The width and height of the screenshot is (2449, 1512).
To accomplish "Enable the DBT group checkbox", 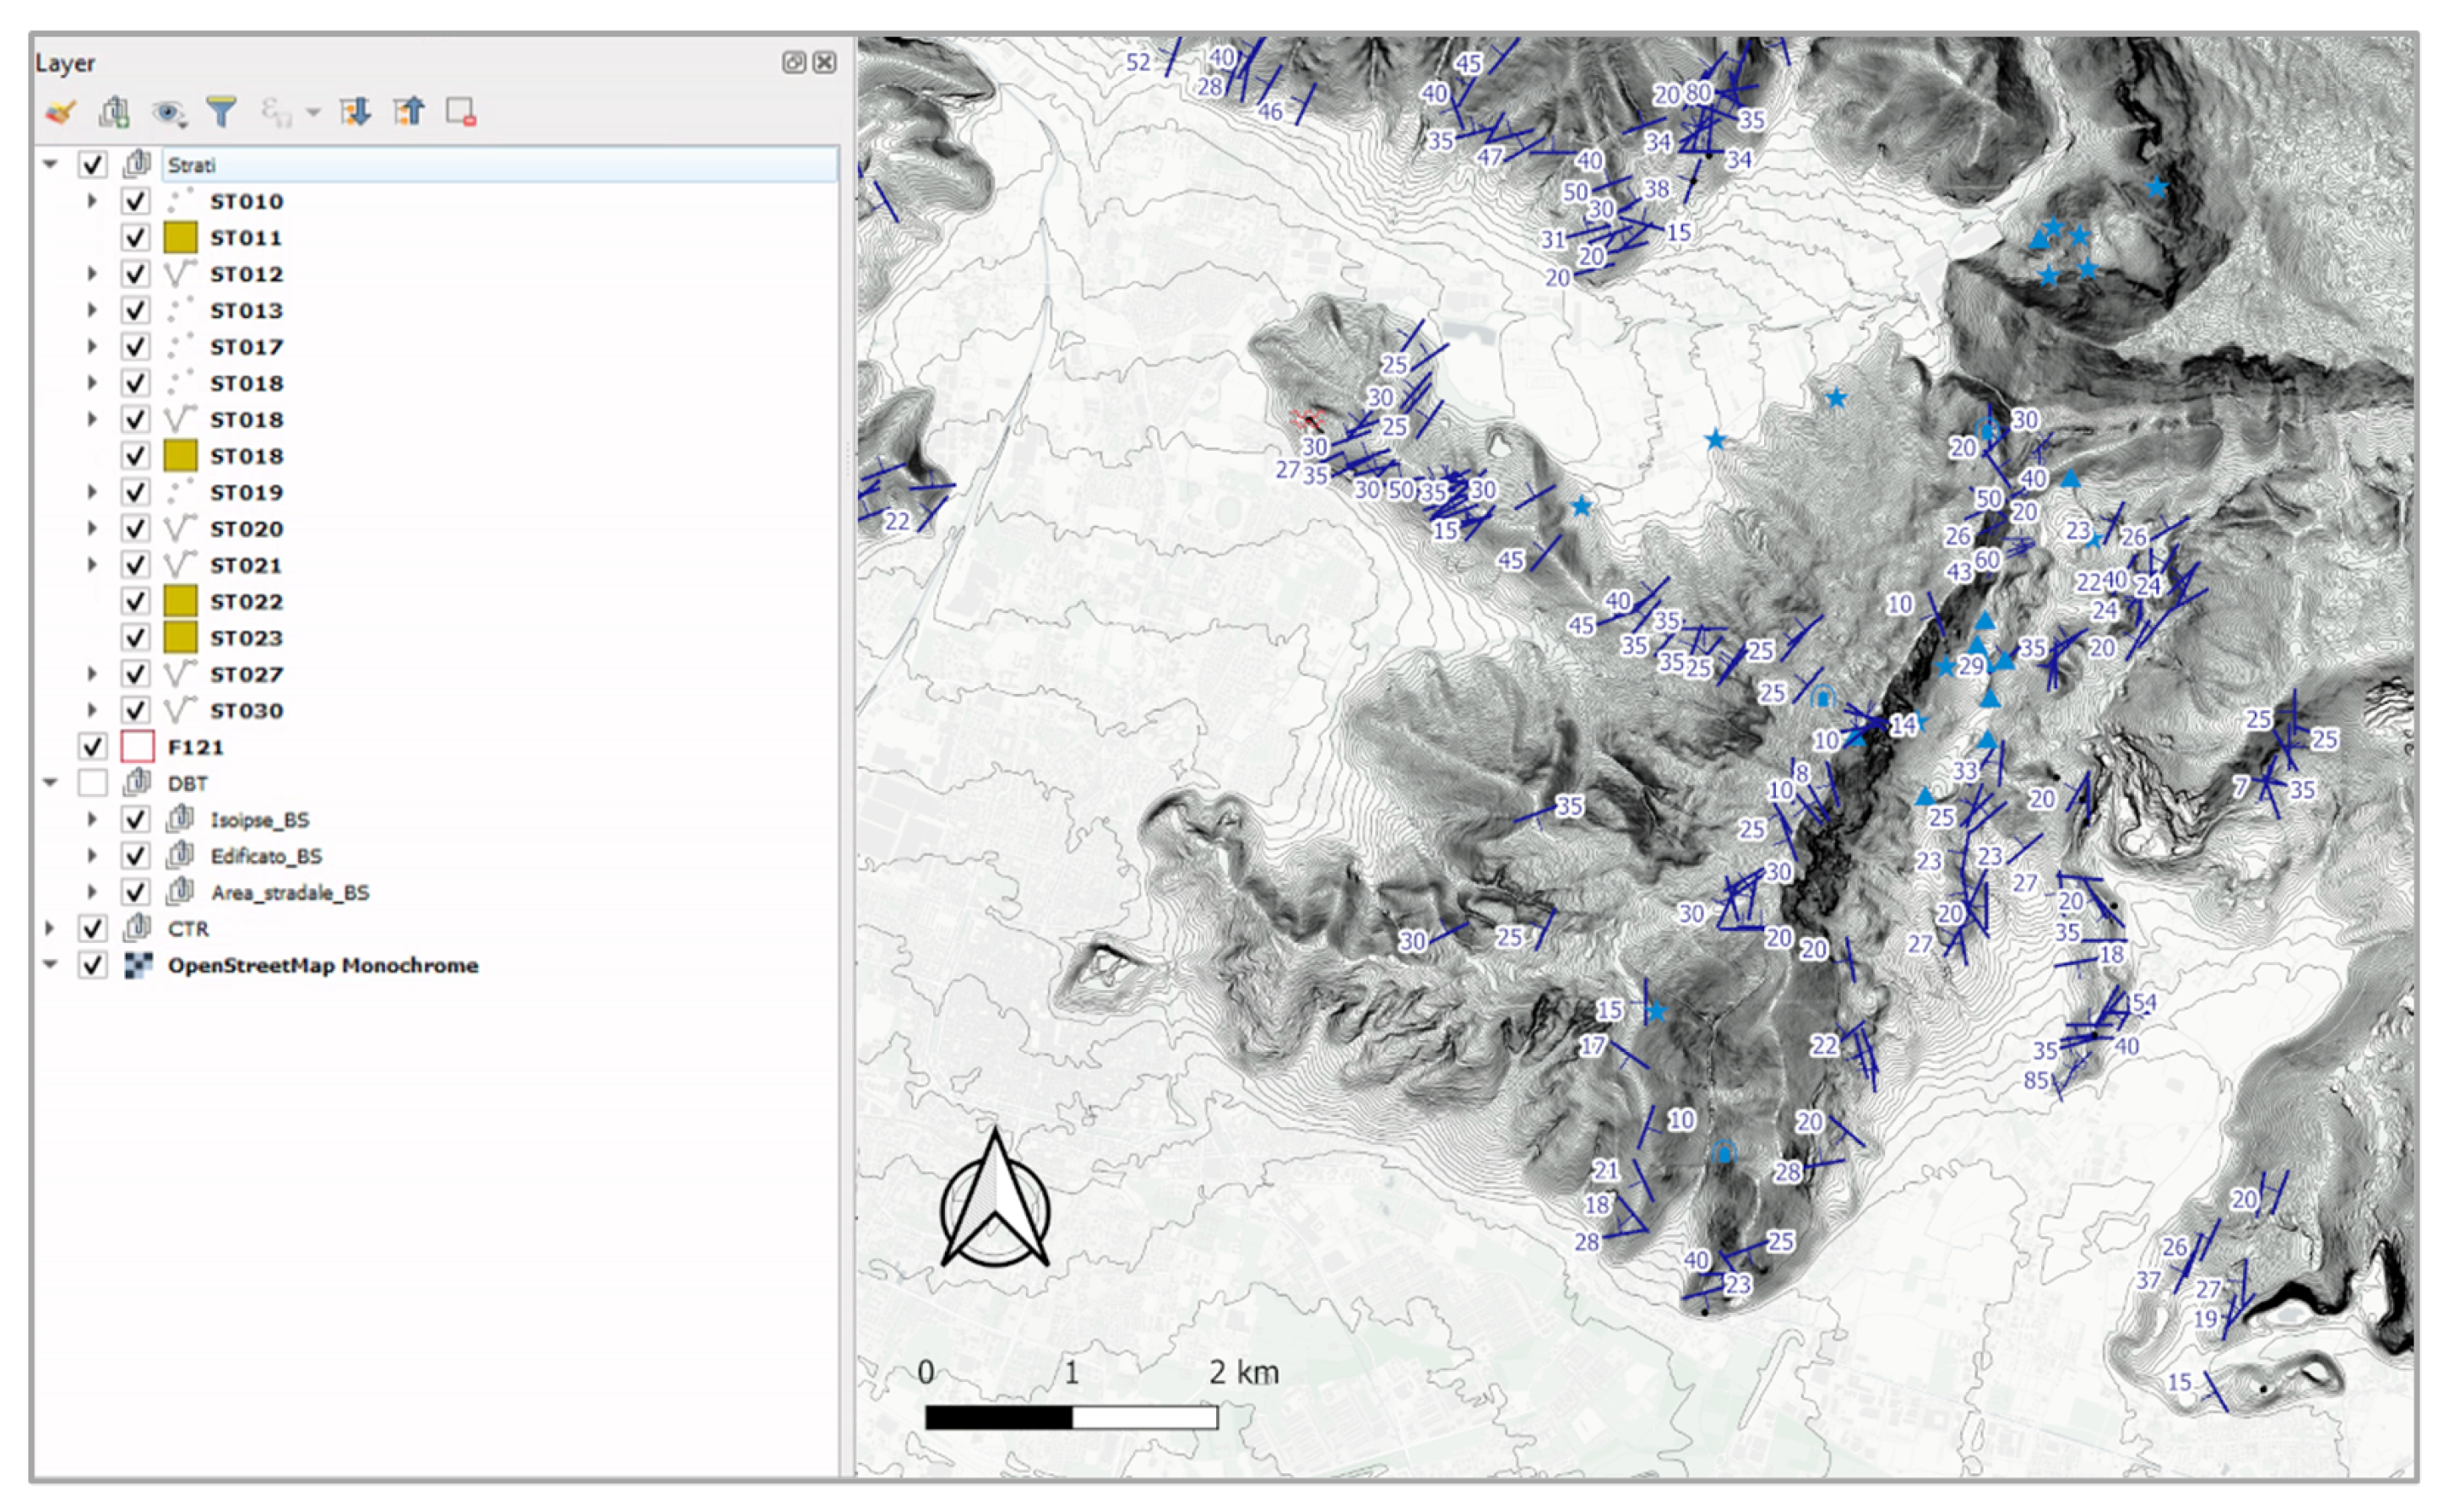I will coord(93,783).
